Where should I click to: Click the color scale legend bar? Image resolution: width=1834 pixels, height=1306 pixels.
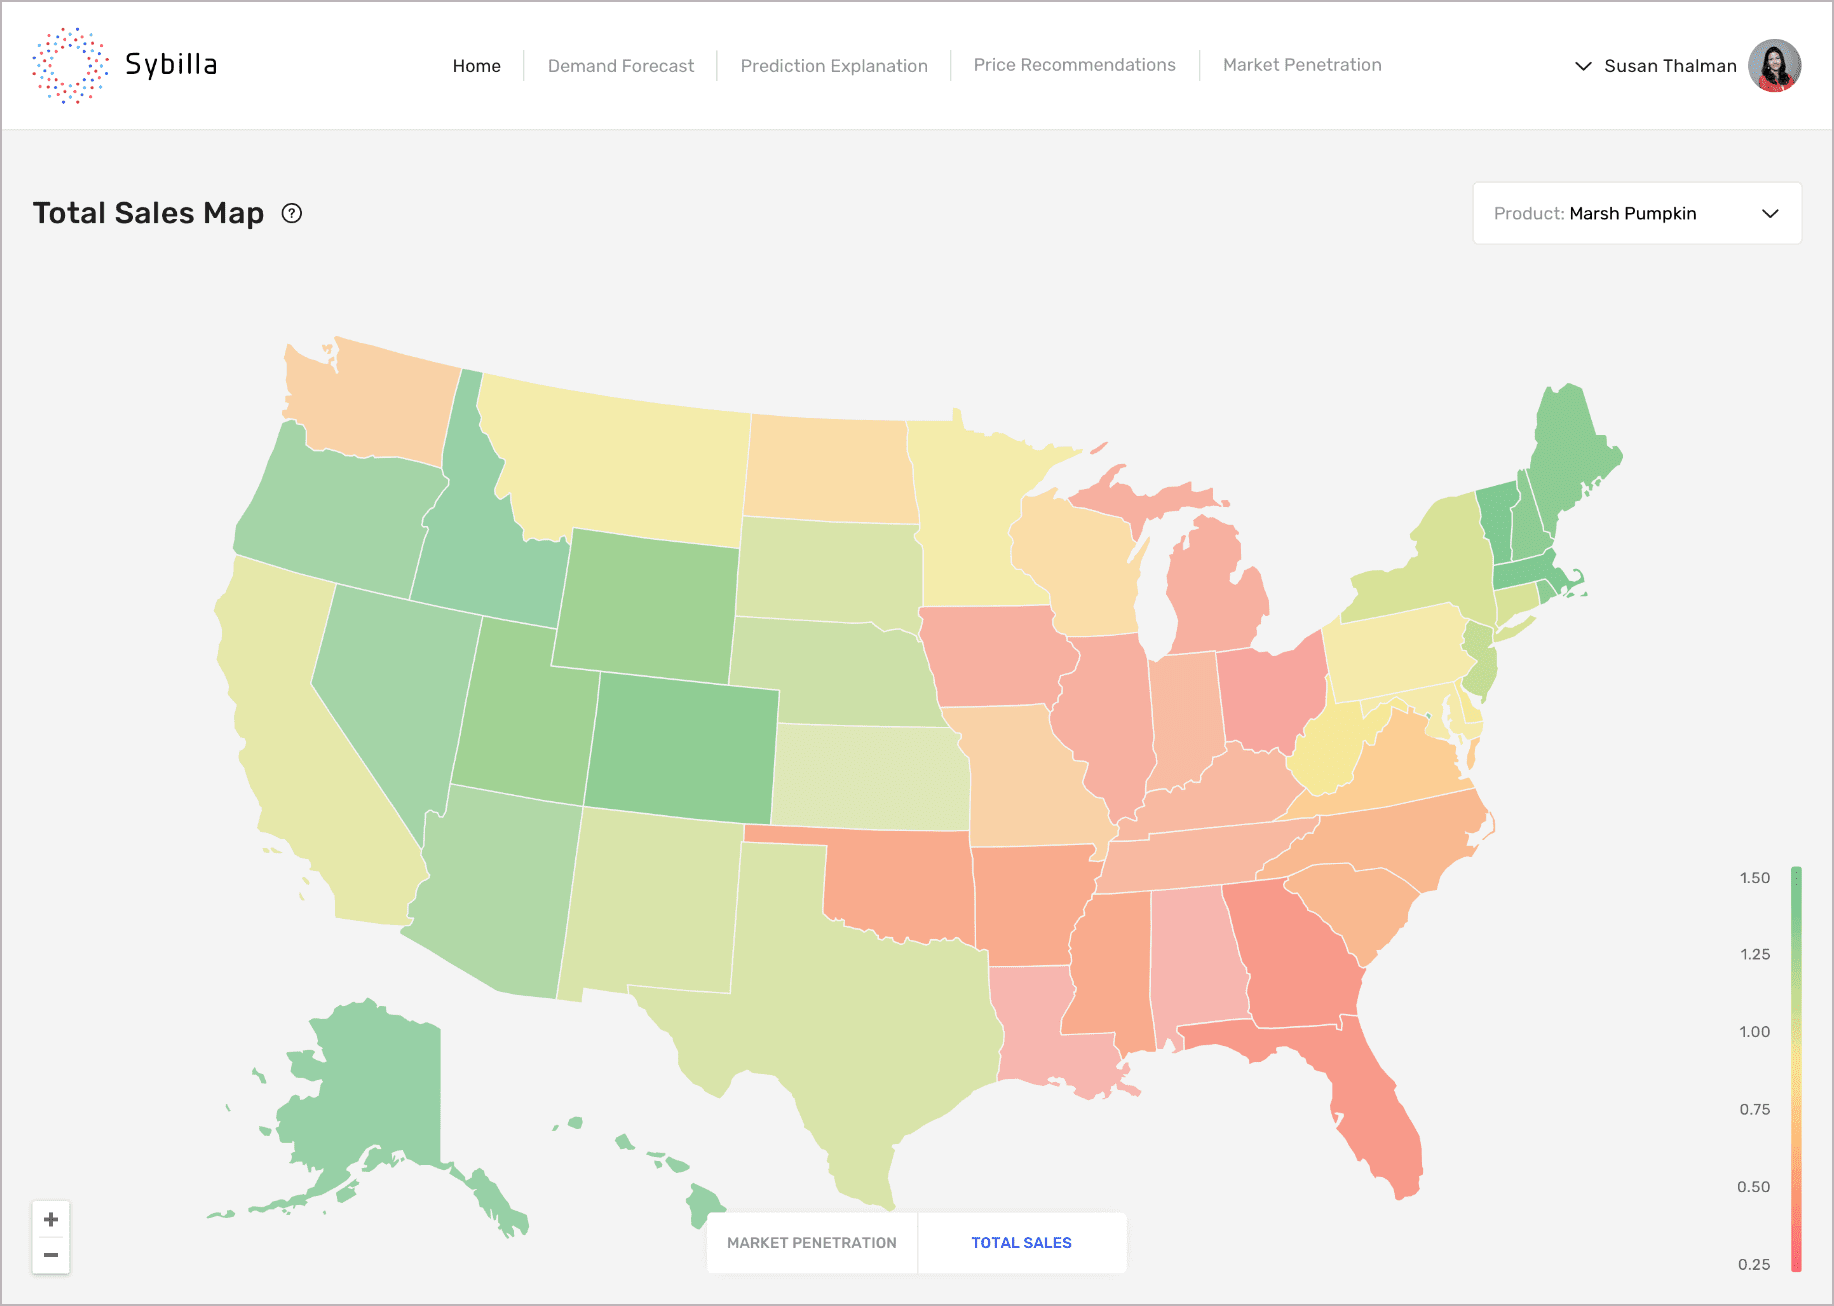pos(1796,1068)
